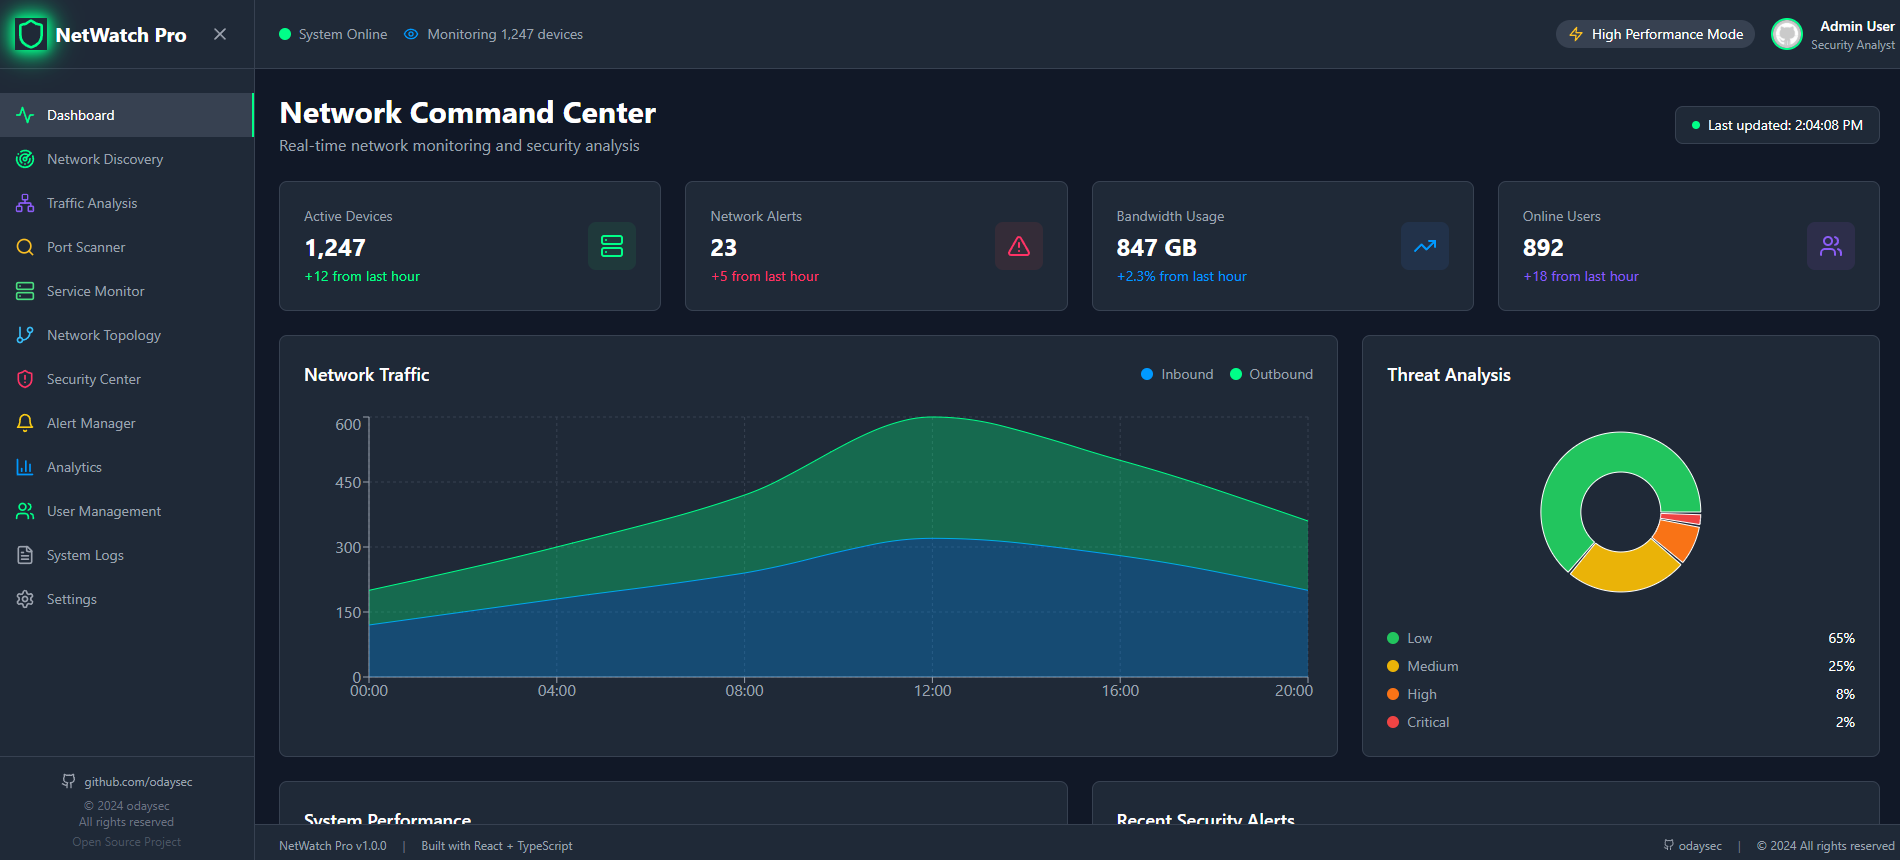The height and width of the screenshot is (860, 1900).
Task: Click the yellow Medium donut segment
Action: pyautogui.click(x=1623, y=570)
